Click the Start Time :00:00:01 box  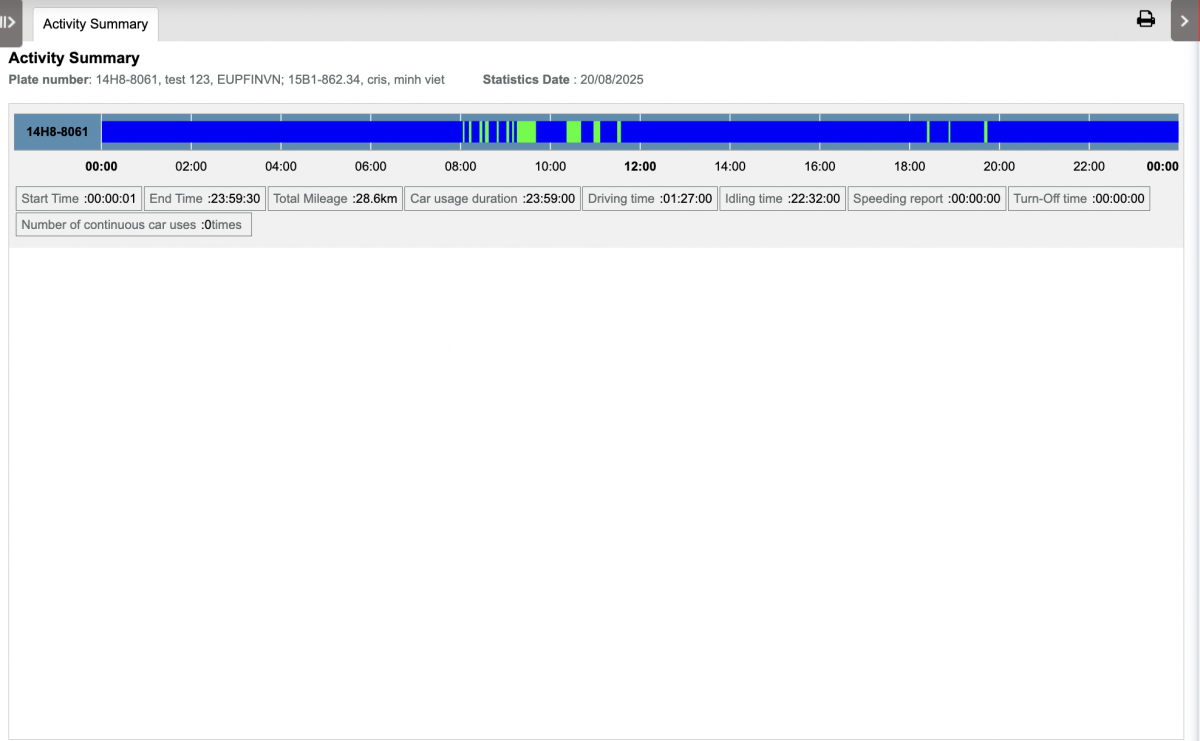79,199
